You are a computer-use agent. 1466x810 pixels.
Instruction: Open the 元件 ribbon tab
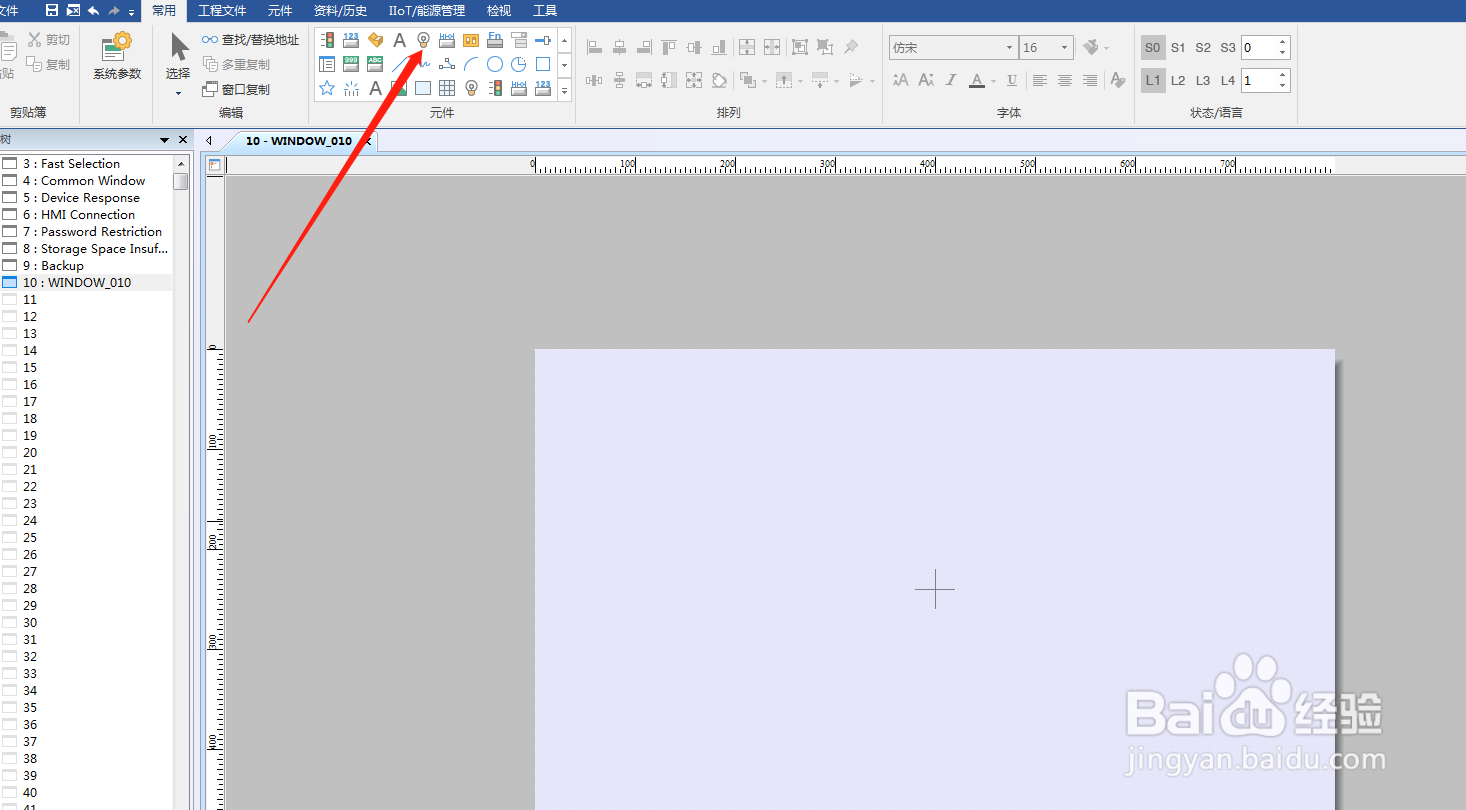coord(279,11)
